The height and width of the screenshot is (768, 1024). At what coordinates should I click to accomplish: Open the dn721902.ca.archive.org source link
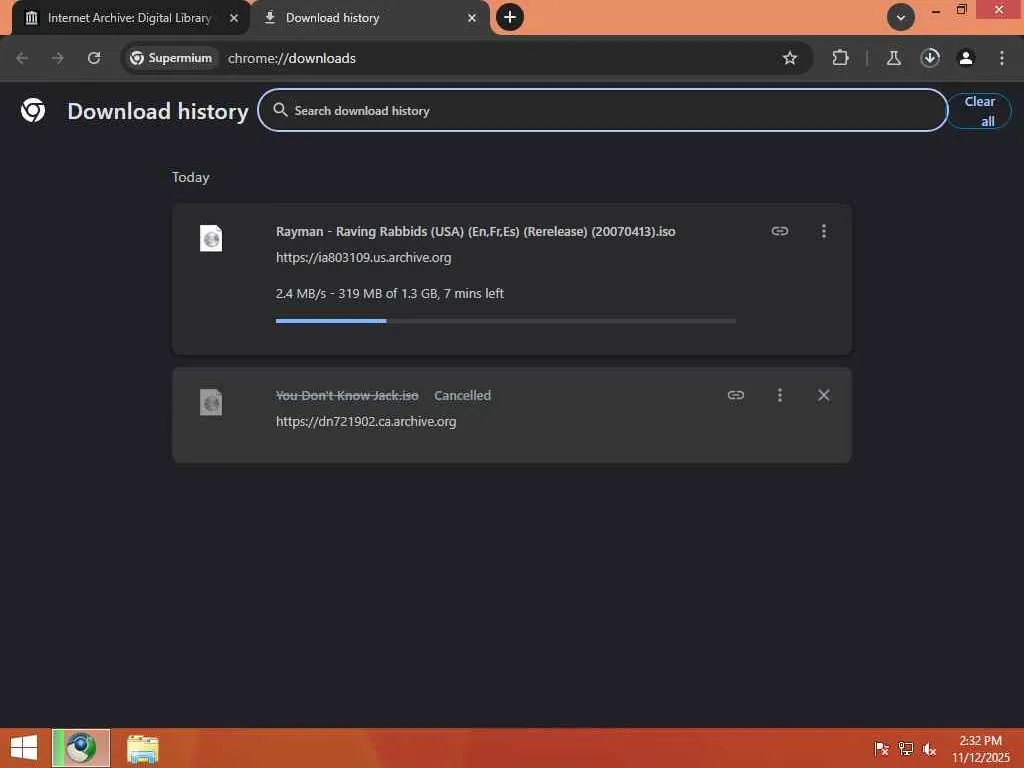coord(366,422)
